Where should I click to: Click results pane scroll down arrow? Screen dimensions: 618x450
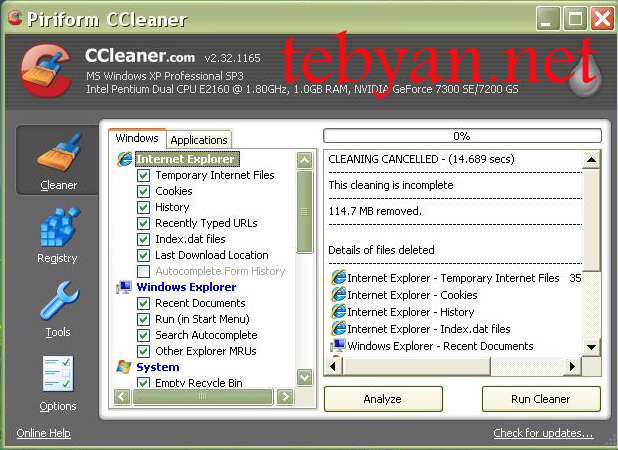click(x=591, y=347)
